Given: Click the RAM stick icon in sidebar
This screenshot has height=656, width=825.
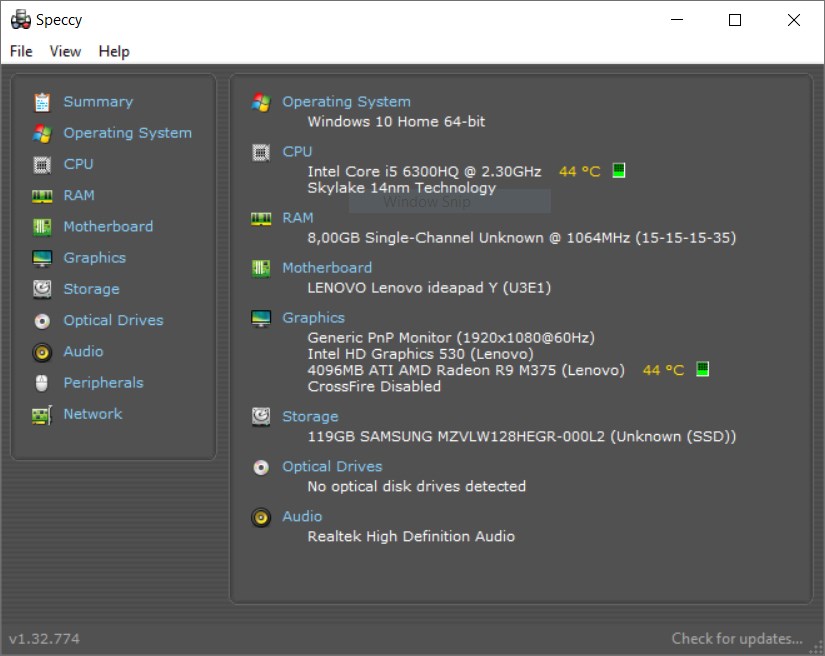Looking at the screenshot, I should coord(42,196).
